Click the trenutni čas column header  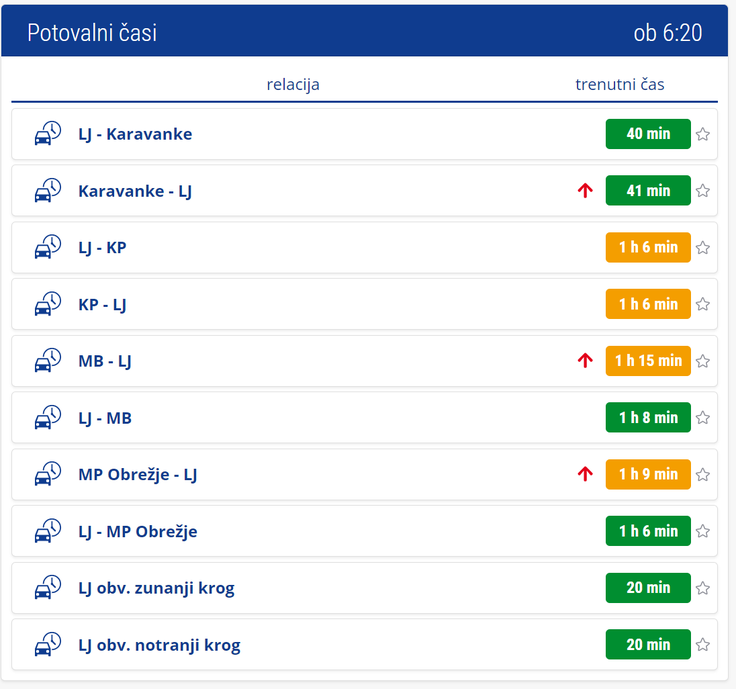pyautogui.click(x=620, y=84)
